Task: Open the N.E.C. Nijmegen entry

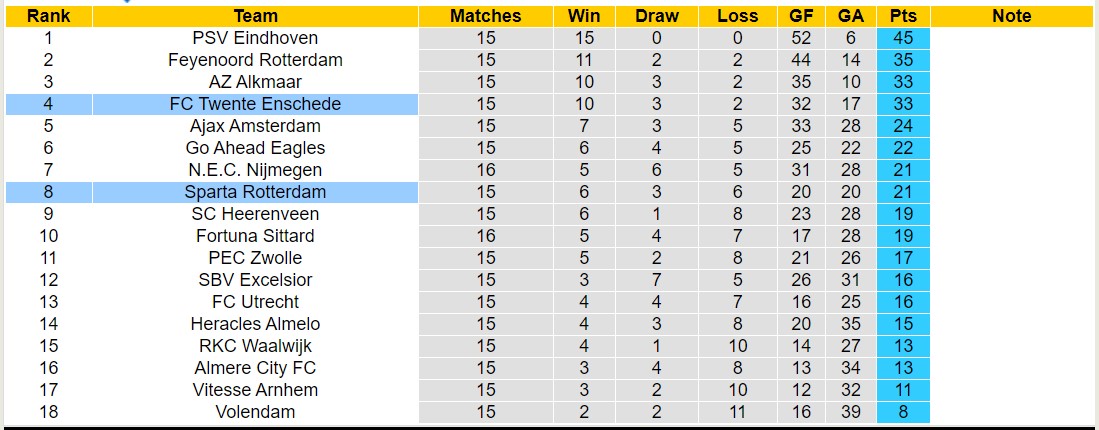Action: pyautogui.click(x=255, y=170)
